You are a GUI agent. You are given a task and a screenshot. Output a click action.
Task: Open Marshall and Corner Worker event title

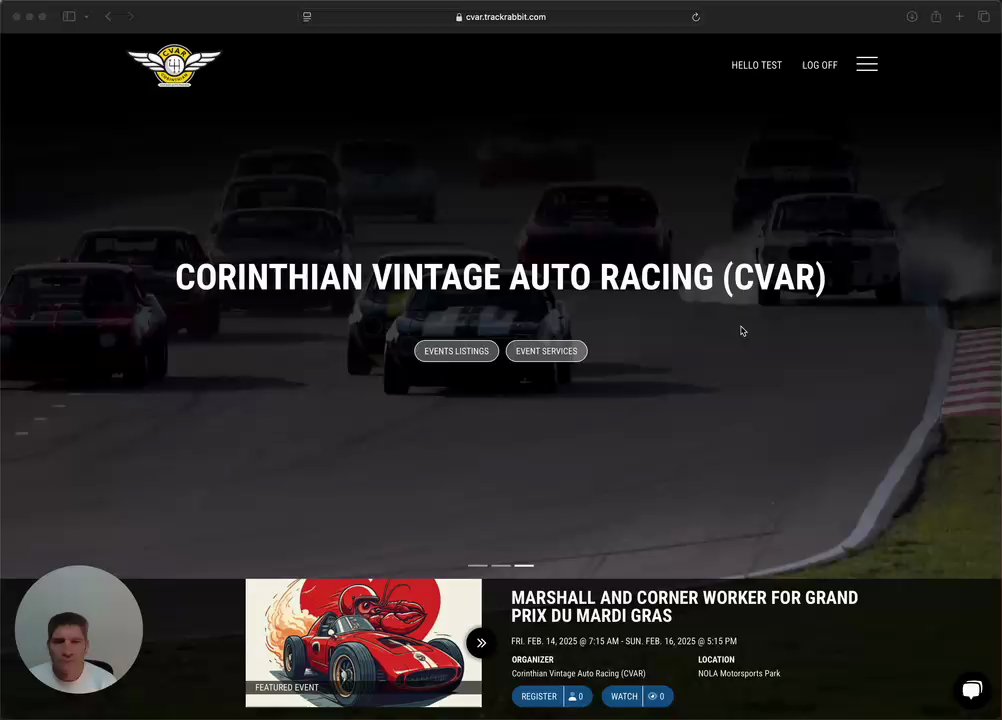(684, 606)
